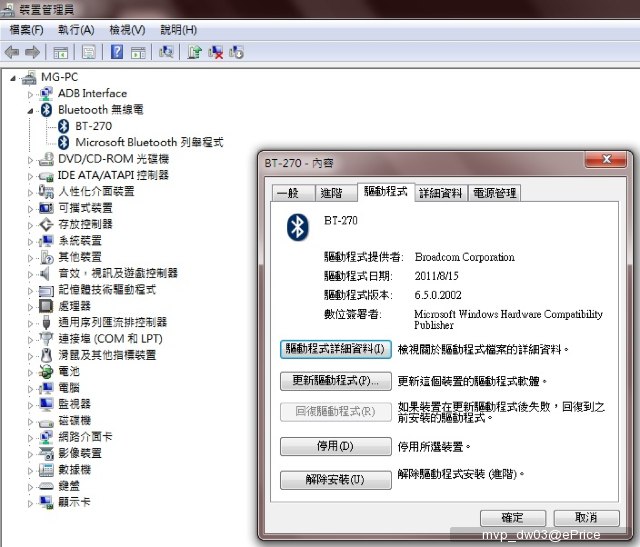Click the 驅動程式詳細資料(I) button
Screen dimensions: 640x547
click(x=336, y=349)
